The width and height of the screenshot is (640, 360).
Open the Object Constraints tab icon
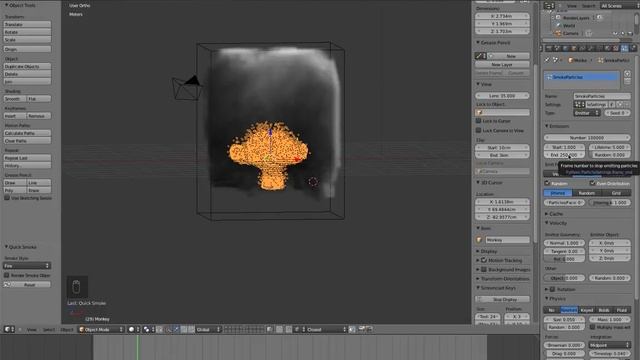point(582,48)
